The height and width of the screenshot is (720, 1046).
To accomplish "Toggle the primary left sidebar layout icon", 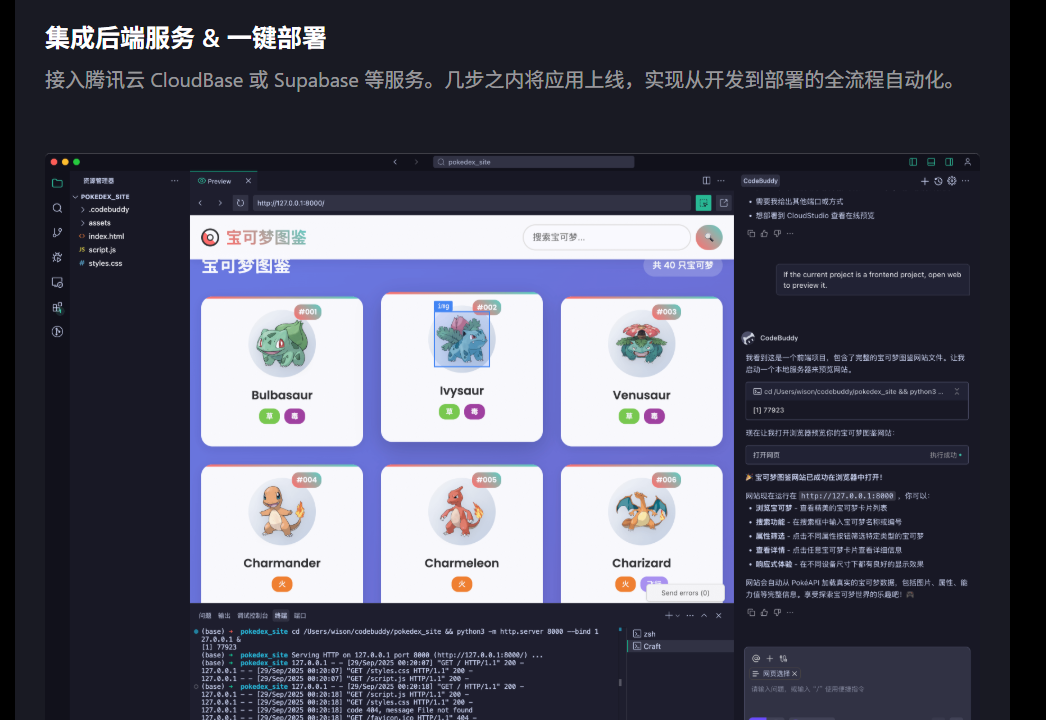I will point(913,162).
